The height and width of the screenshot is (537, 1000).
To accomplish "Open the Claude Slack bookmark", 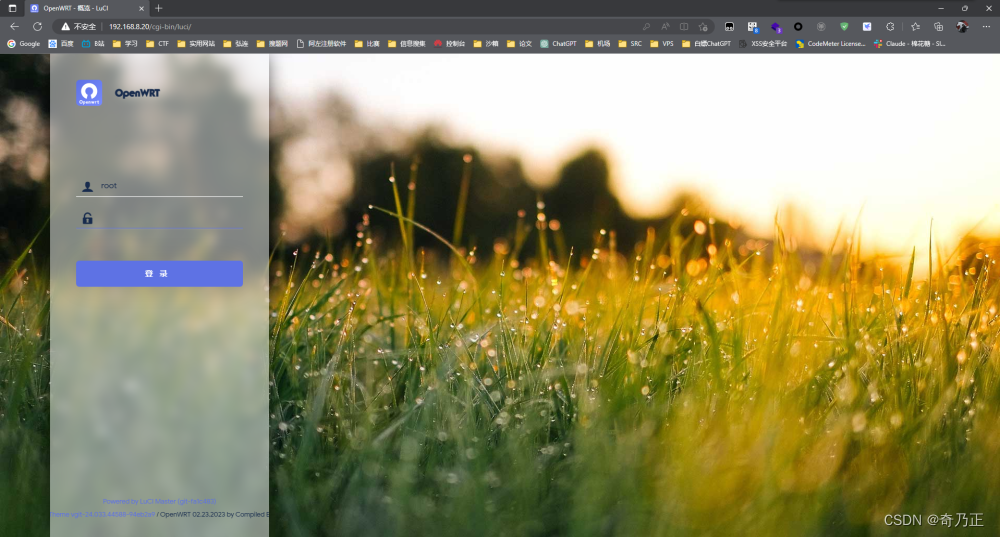I will point(909,44).
